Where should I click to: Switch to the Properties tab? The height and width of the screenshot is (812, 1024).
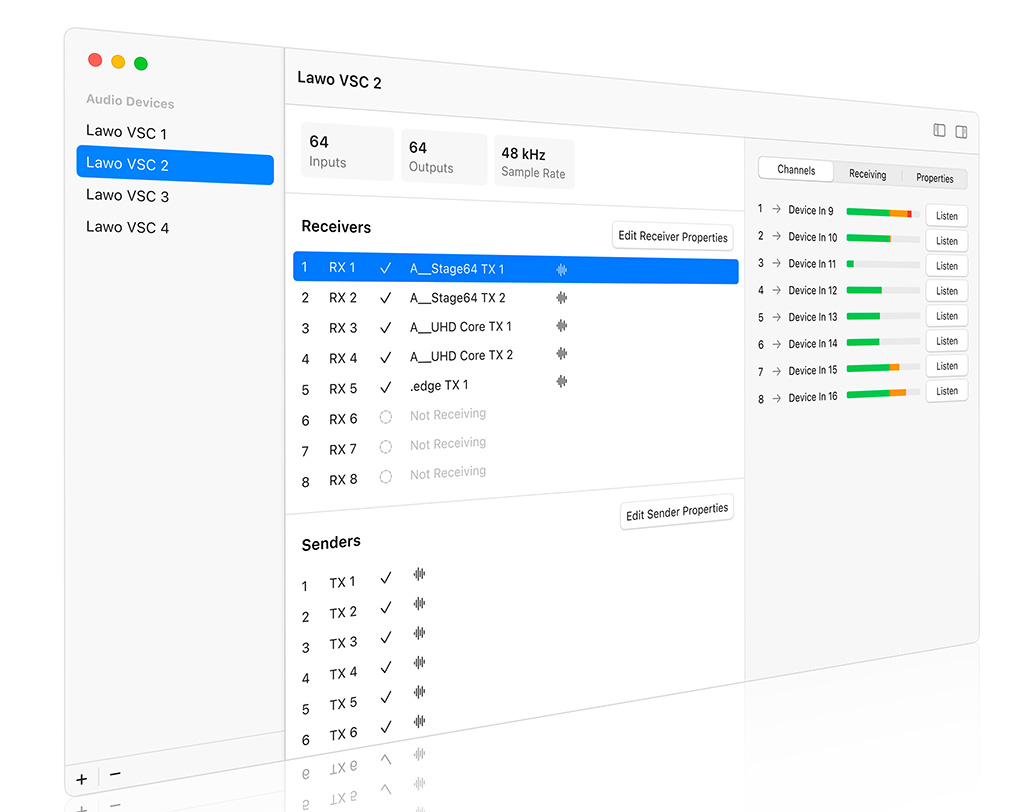click(935, 178)
